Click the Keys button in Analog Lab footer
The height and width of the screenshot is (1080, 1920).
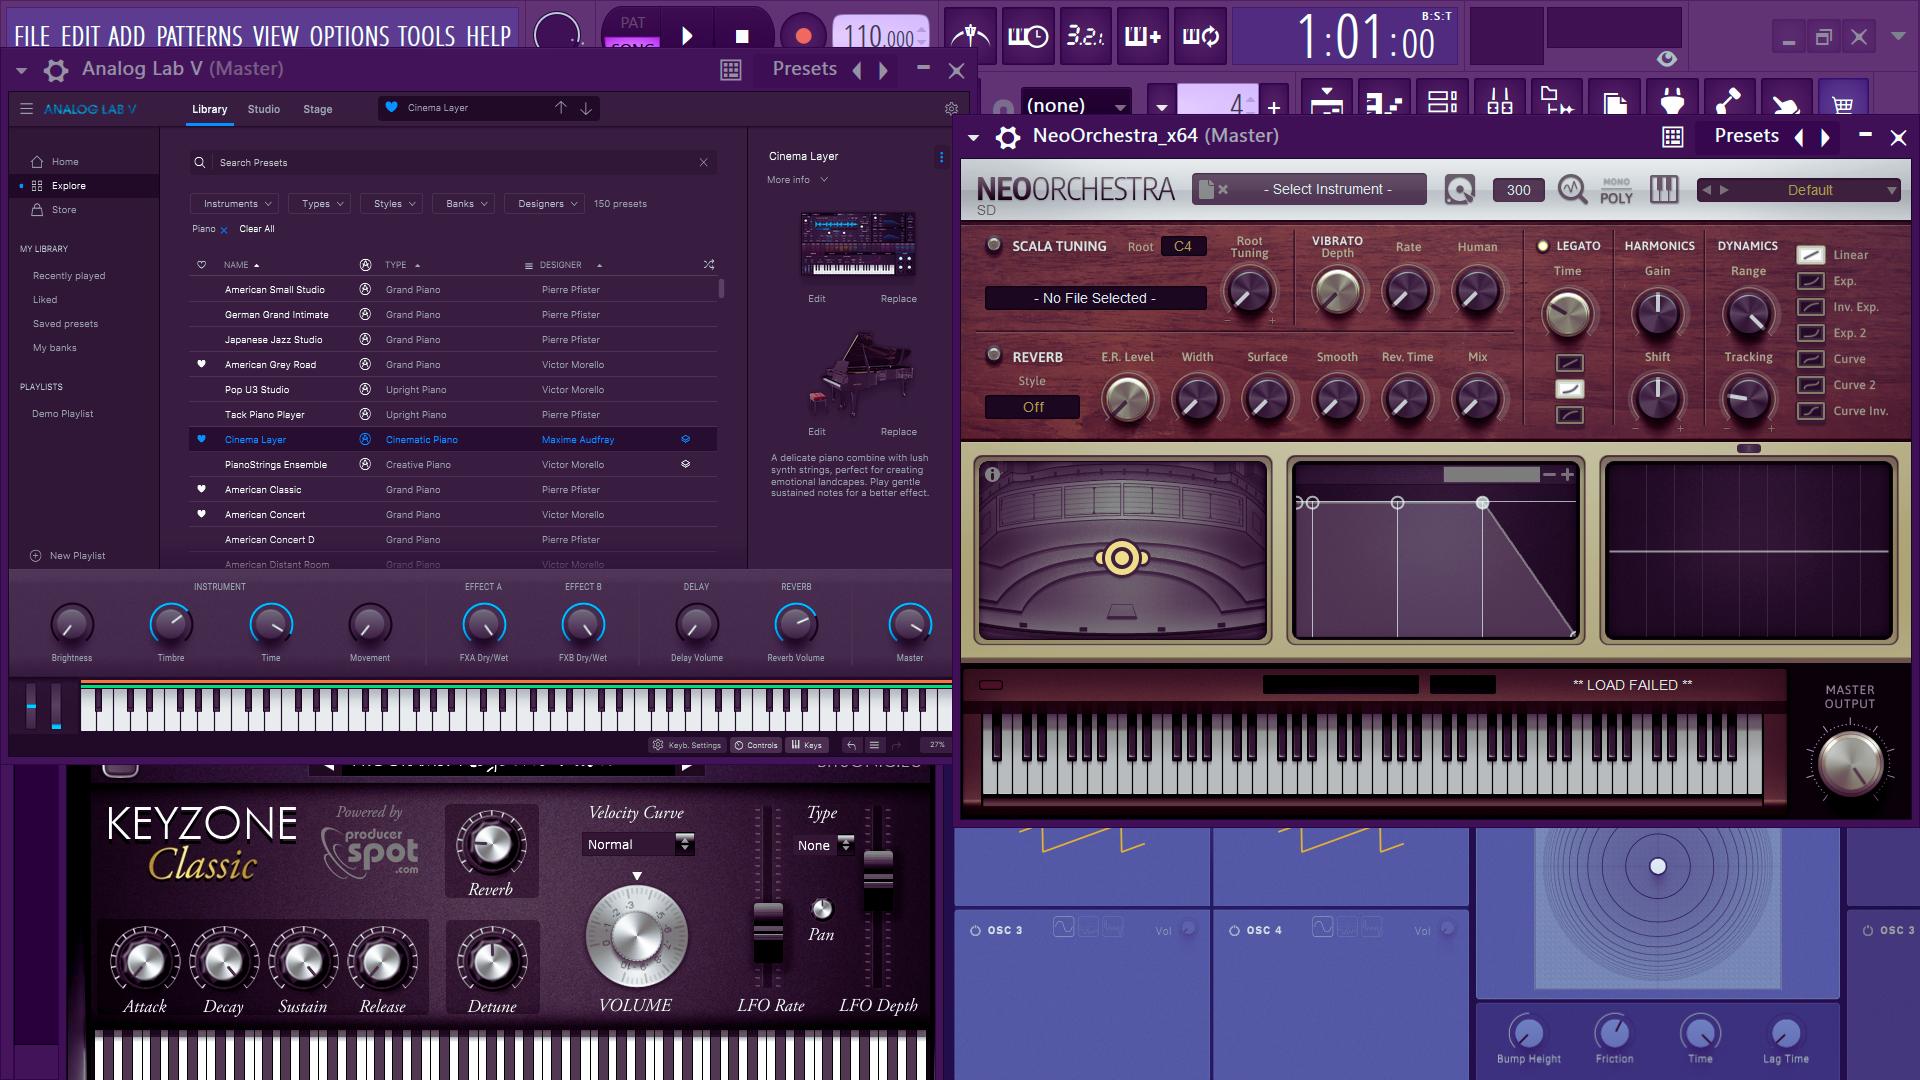pos(806,745)
